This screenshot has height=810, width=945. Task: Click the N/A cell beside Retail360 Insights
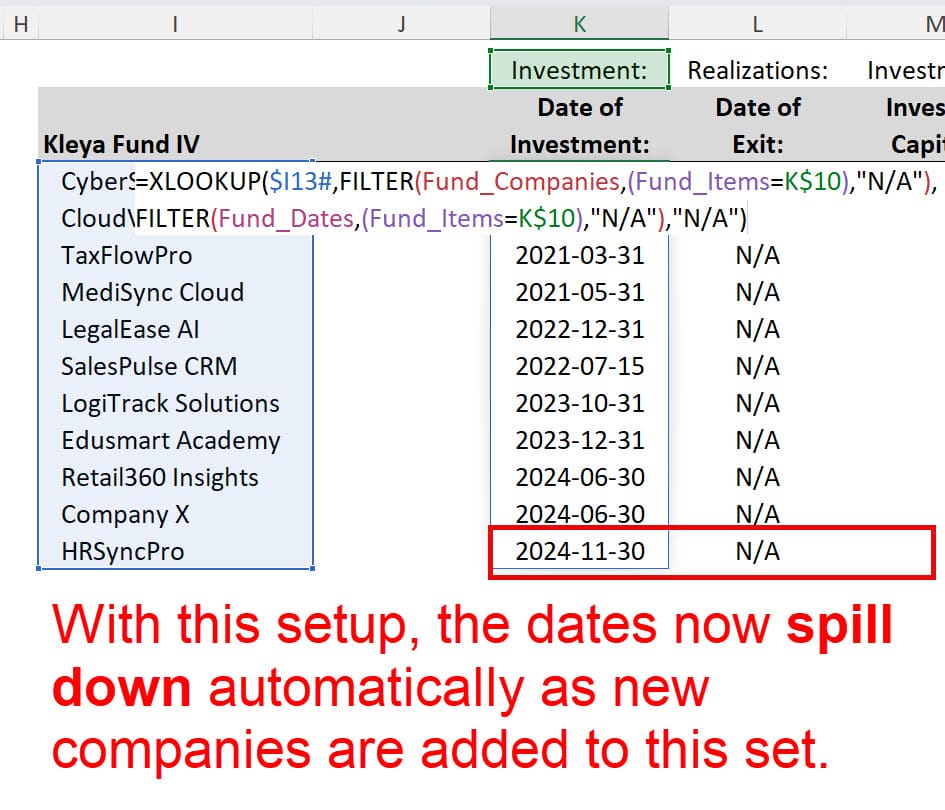pos(757,477)
